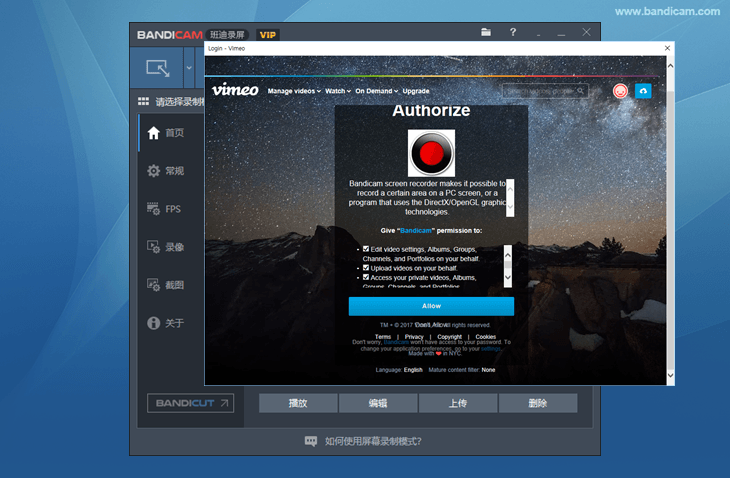Change Language English setting
Screen dimensions: 730x478
coord(413,370)
